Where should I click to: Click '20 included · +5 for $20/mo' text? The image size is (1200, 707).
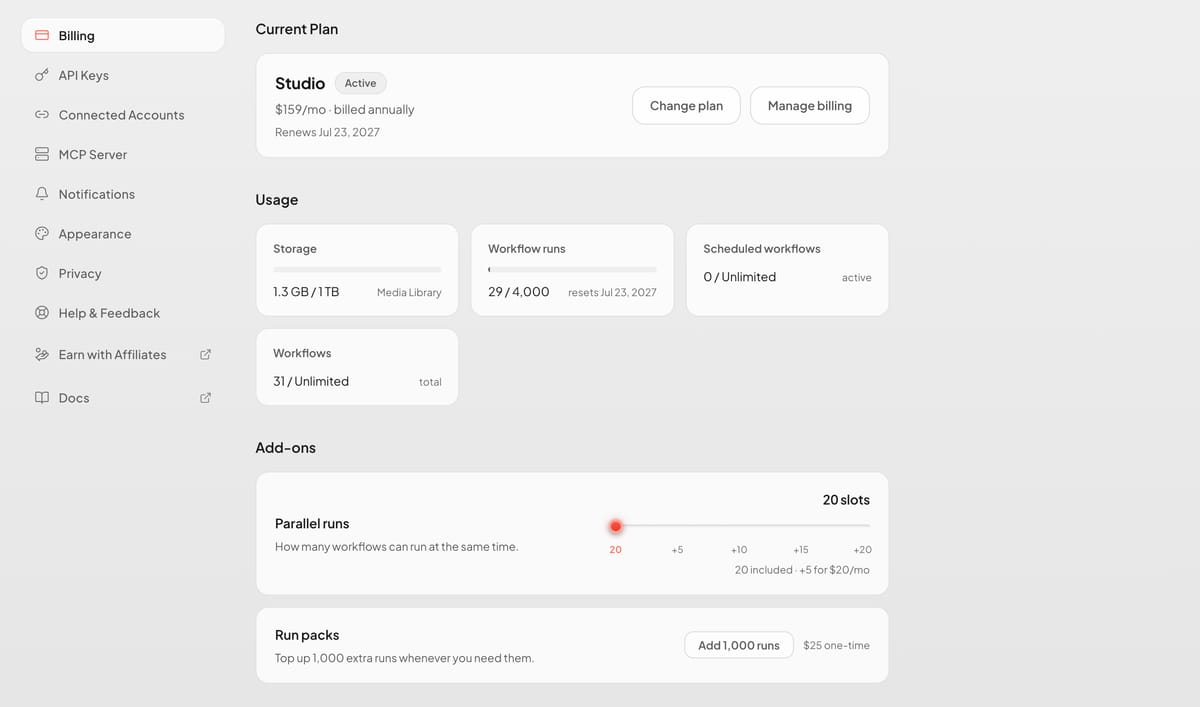[802, 569]
